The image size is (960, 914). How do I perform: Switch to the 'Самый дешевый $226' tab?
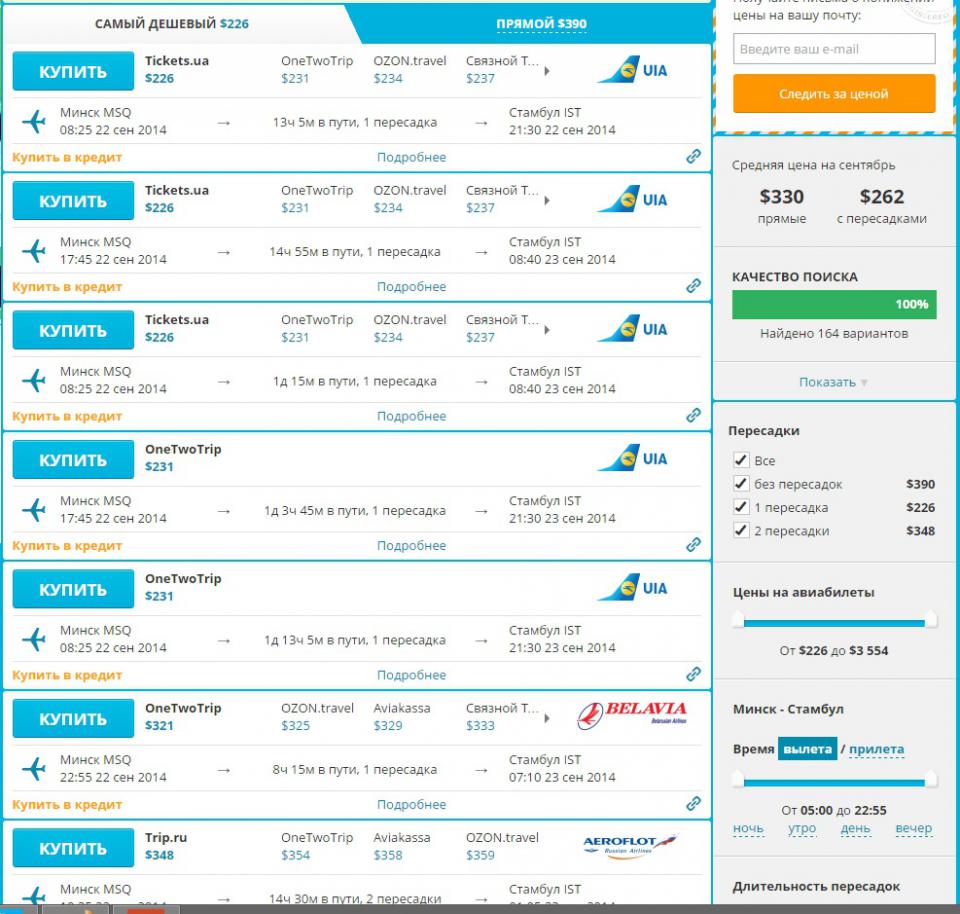pyautogui.click(x=171, y=23)
